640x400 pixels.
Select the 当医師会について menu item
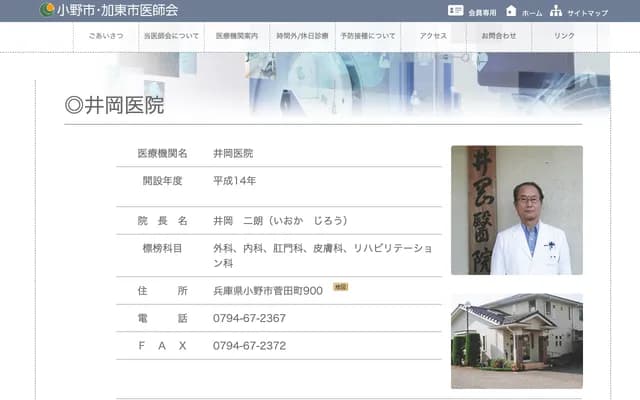(x=171, y=36)
